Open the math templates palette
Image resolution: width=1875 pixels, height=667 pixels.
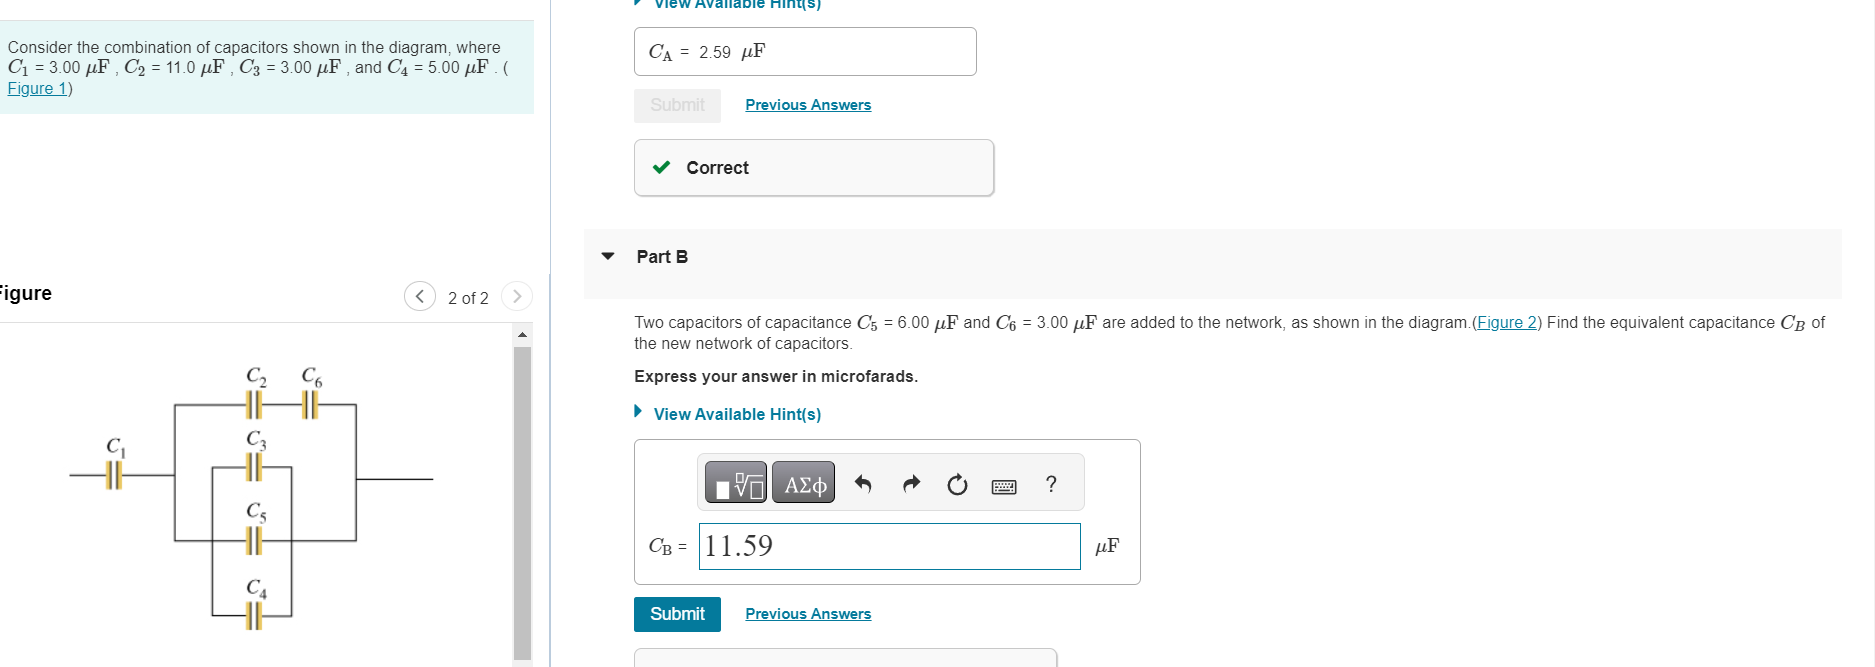735,483
